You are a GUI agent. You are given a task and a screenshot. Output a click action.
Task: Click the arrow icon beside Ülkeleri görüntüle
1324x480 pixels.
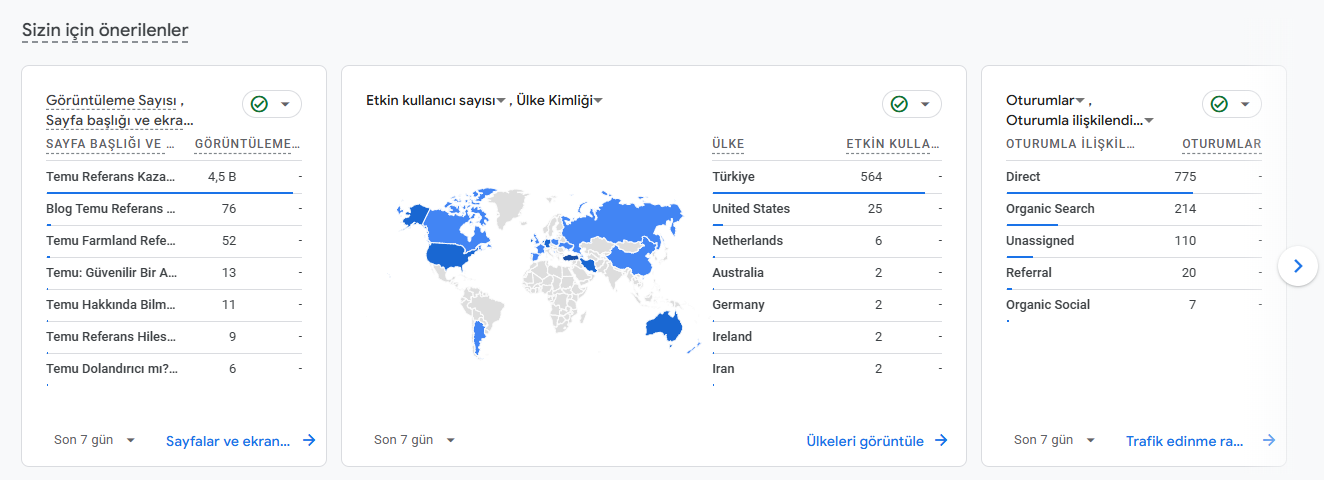[941, 440]
